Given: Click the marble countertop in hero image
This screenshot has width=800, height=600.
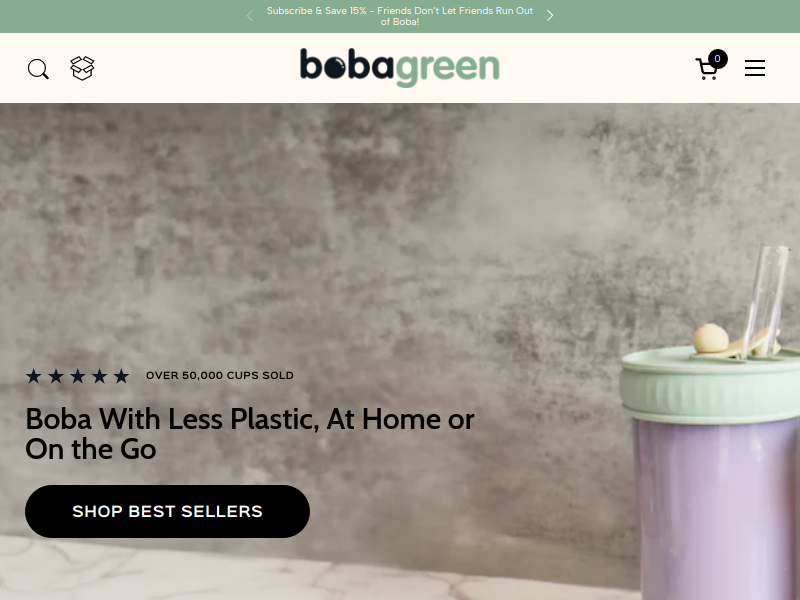Looking at the screenshot, I should 316,571.
